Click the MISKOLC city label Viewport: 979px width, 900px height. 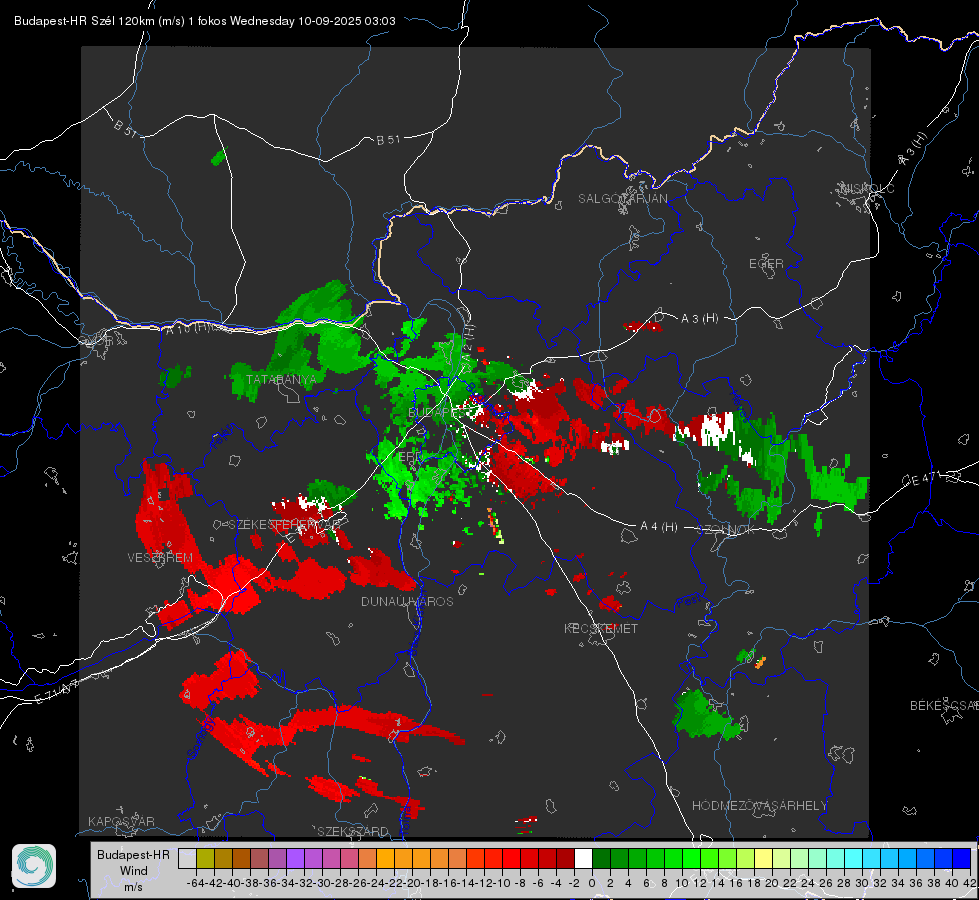867,188
